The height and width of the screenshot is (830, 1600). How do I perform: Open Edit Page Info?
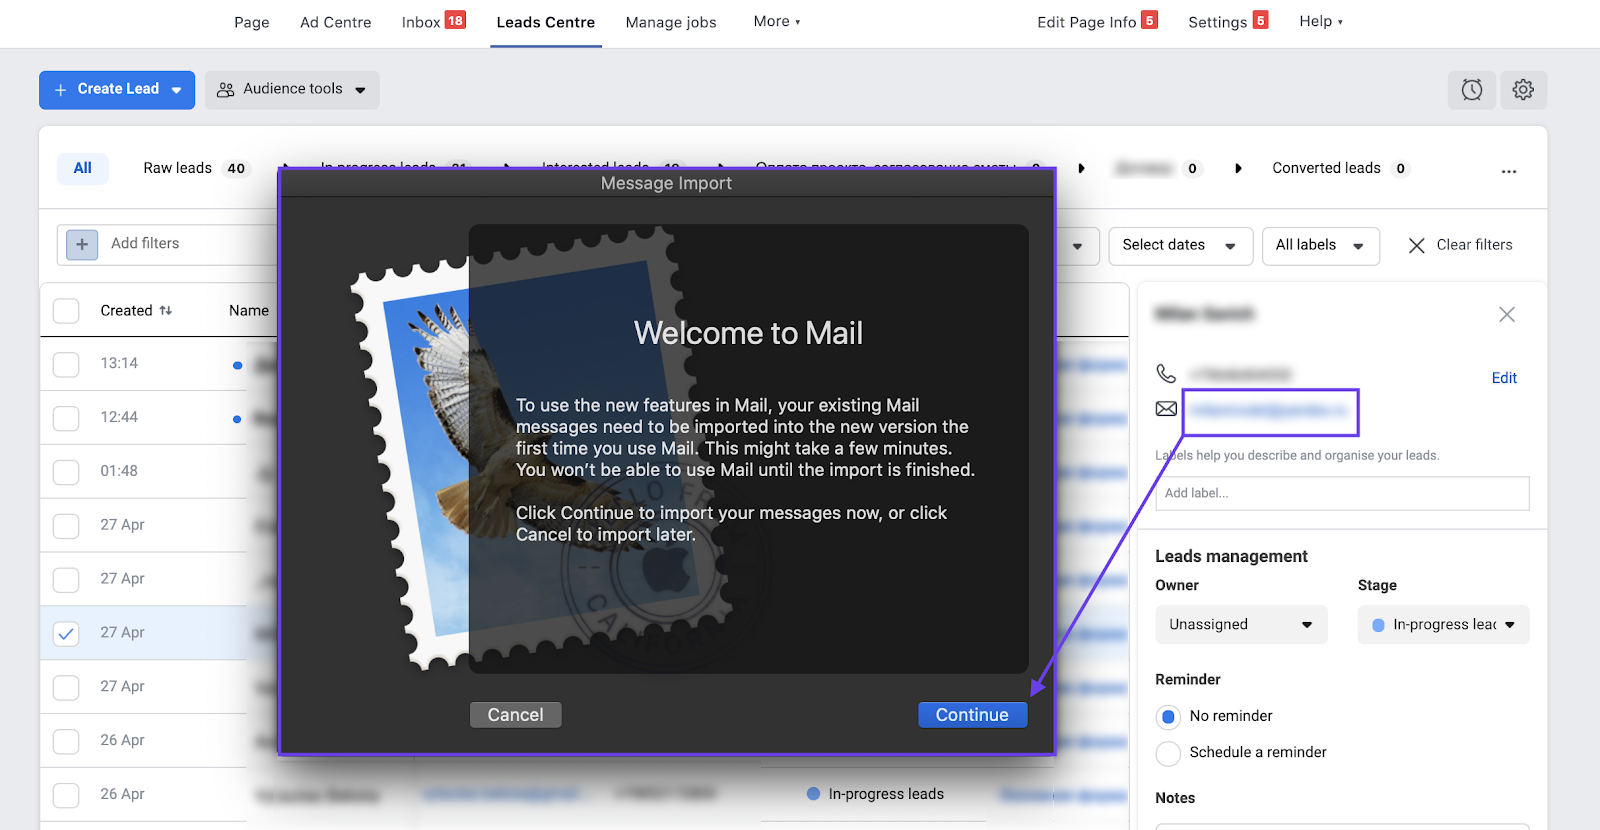tap(1097, 22)
